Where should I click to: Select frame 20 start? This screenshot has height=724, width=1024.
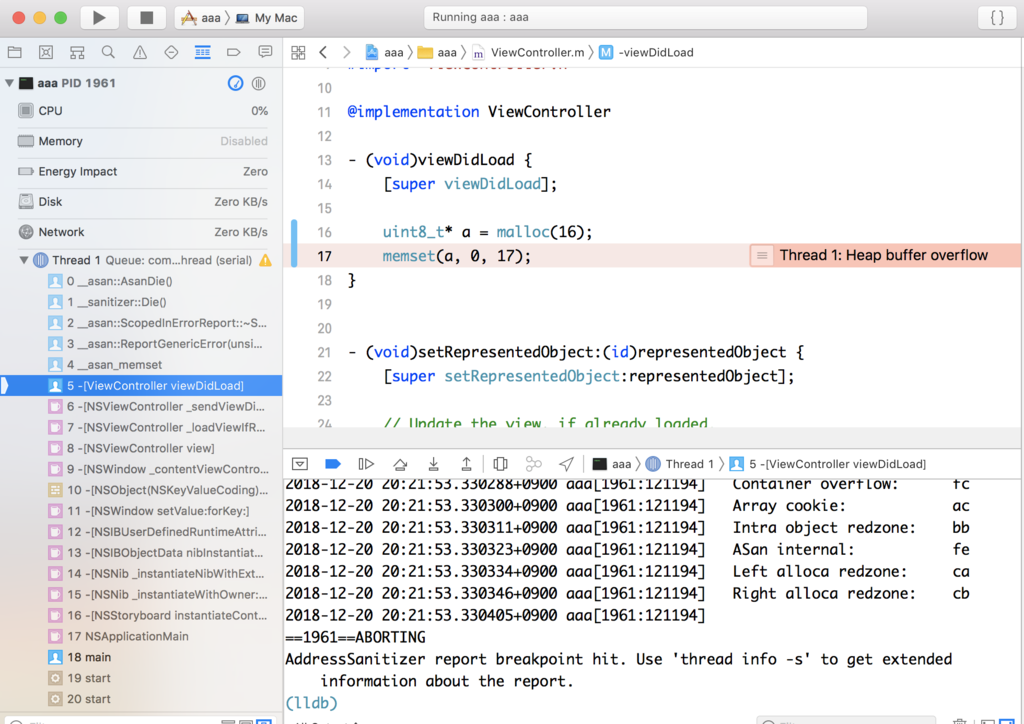point(141,699)
